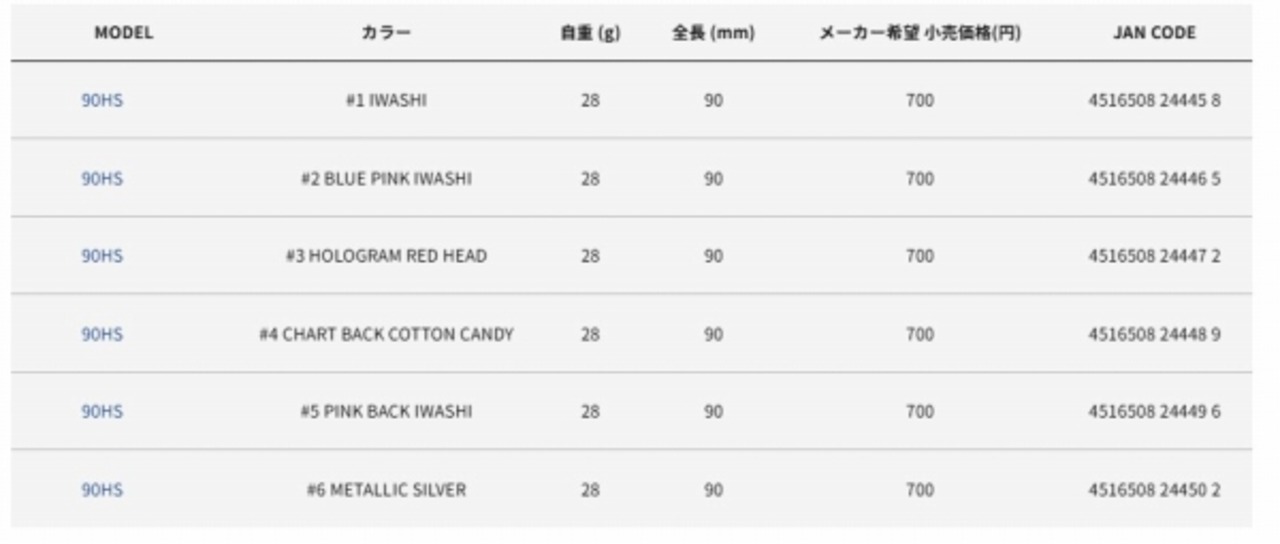This screenshot has width=1280, height=544.
Task: Click JAN code ending 24449 6
Action: [1154, 412]
